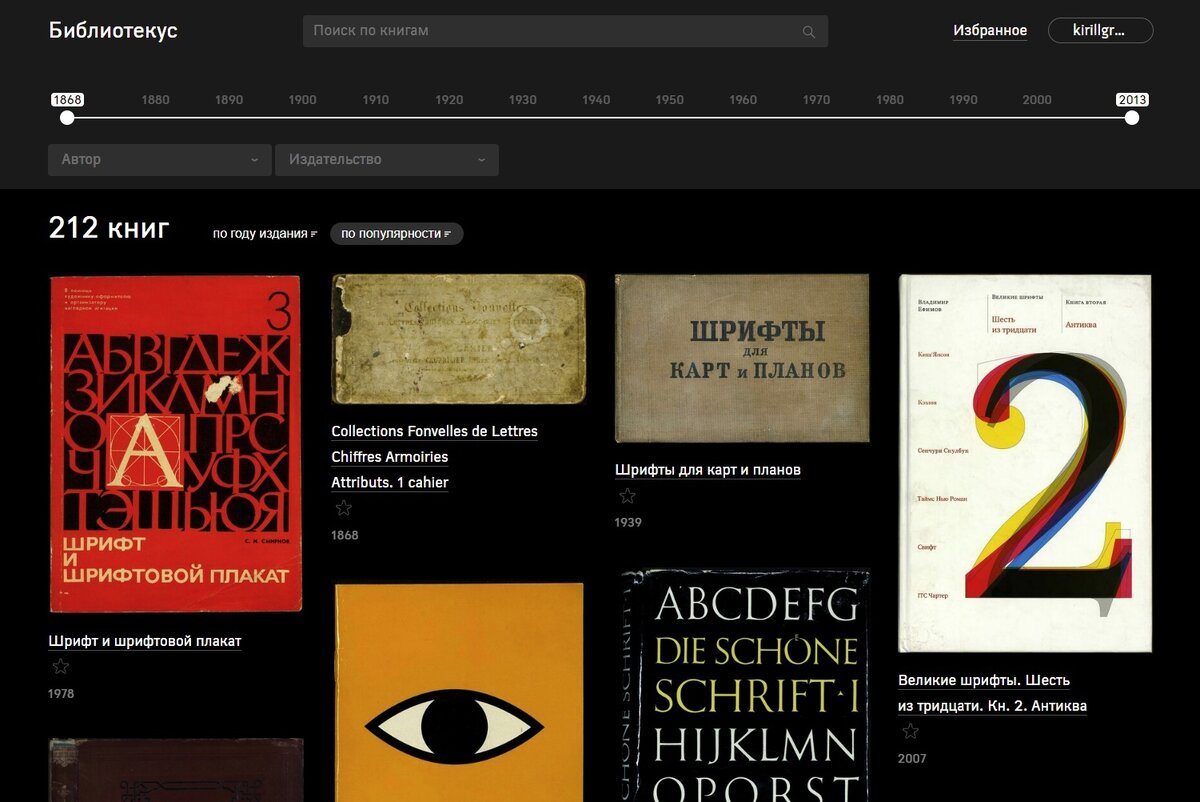Focus the 'Поиск по книгам' search field
The height and width of the screenshot is (802, 1200).
click(565, 31)
